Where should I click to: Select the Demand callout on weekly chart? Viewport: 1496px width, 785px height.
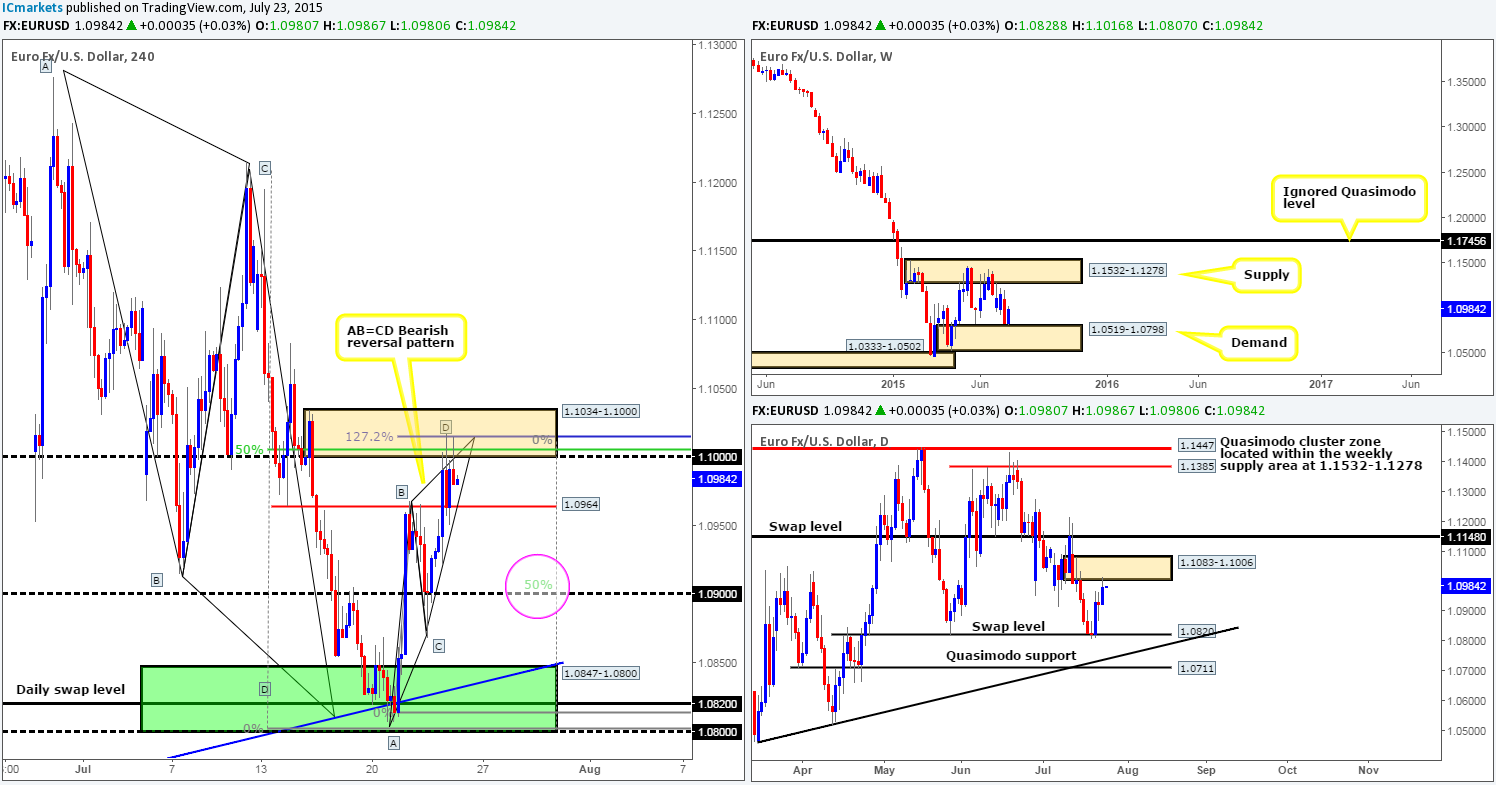1257,342
